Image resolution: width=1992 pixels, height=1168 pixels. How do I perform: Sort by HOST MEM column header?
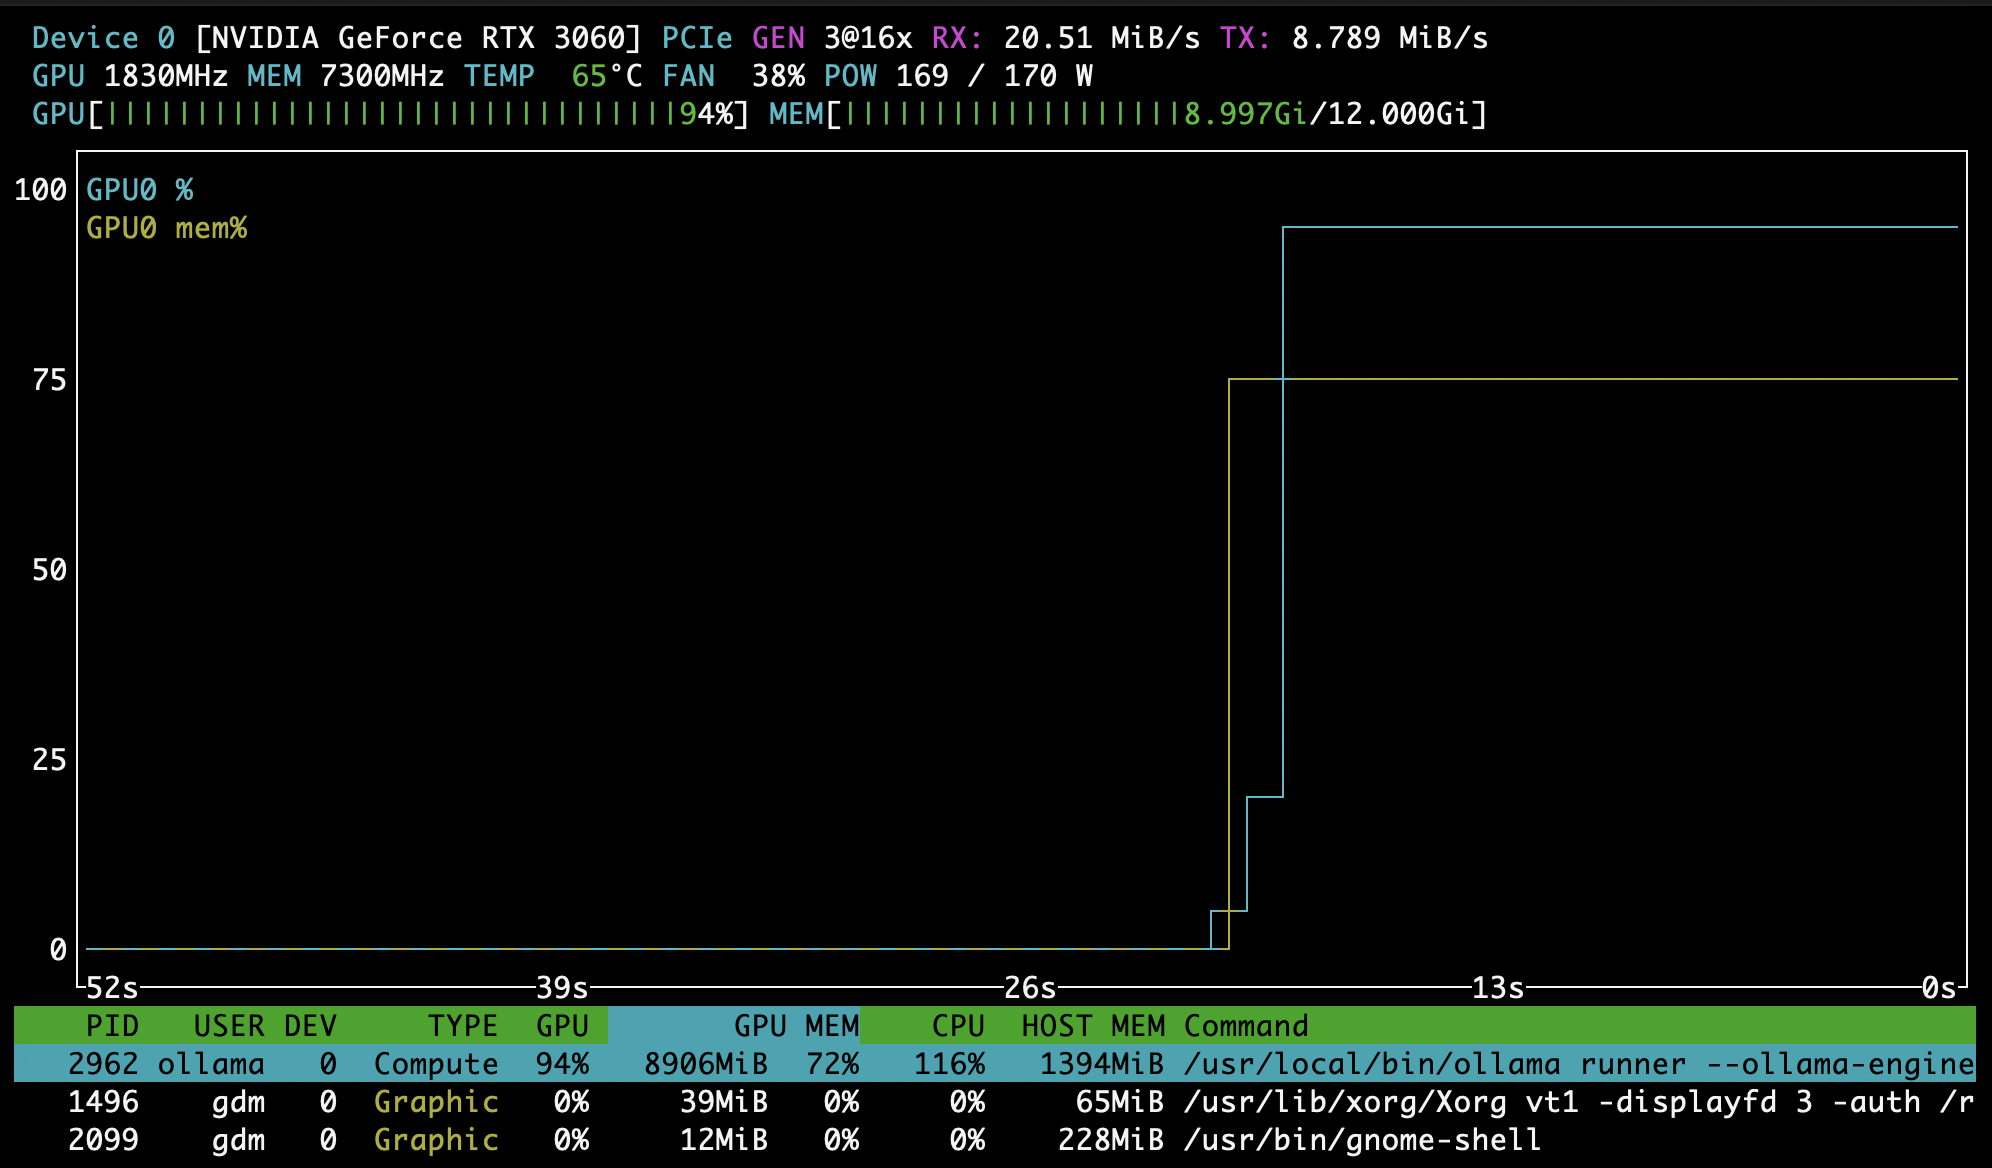pos(1093,1026)
